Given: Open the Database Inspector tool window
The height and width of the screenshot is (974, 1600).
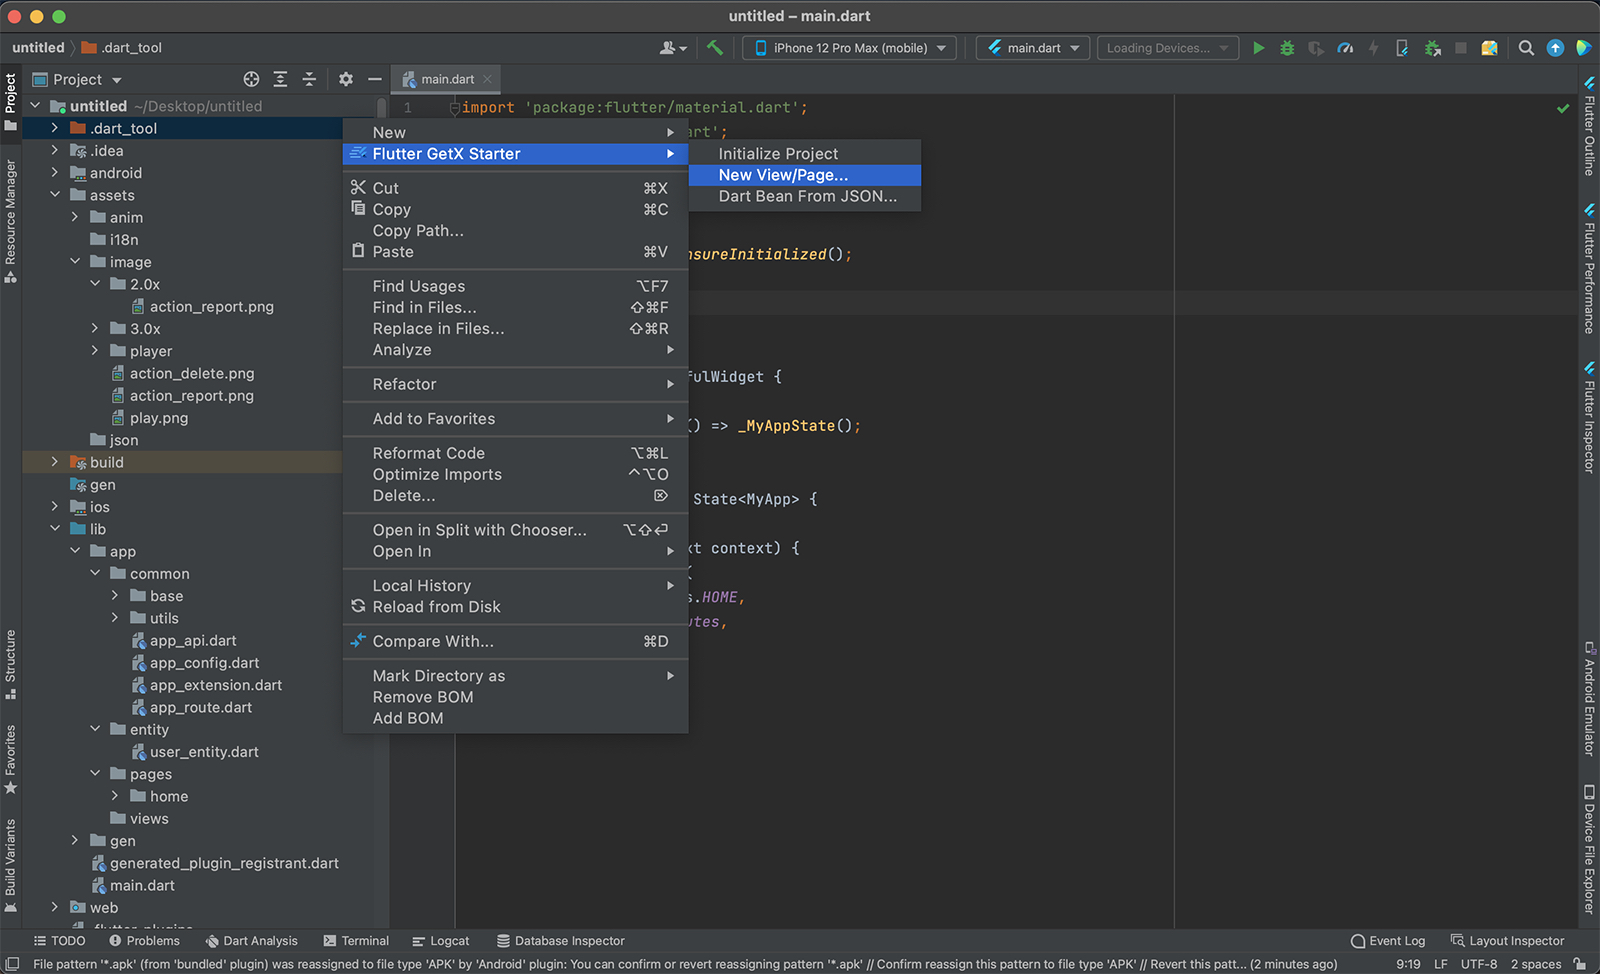Looking at the screenshot, I should click(560, 941).
